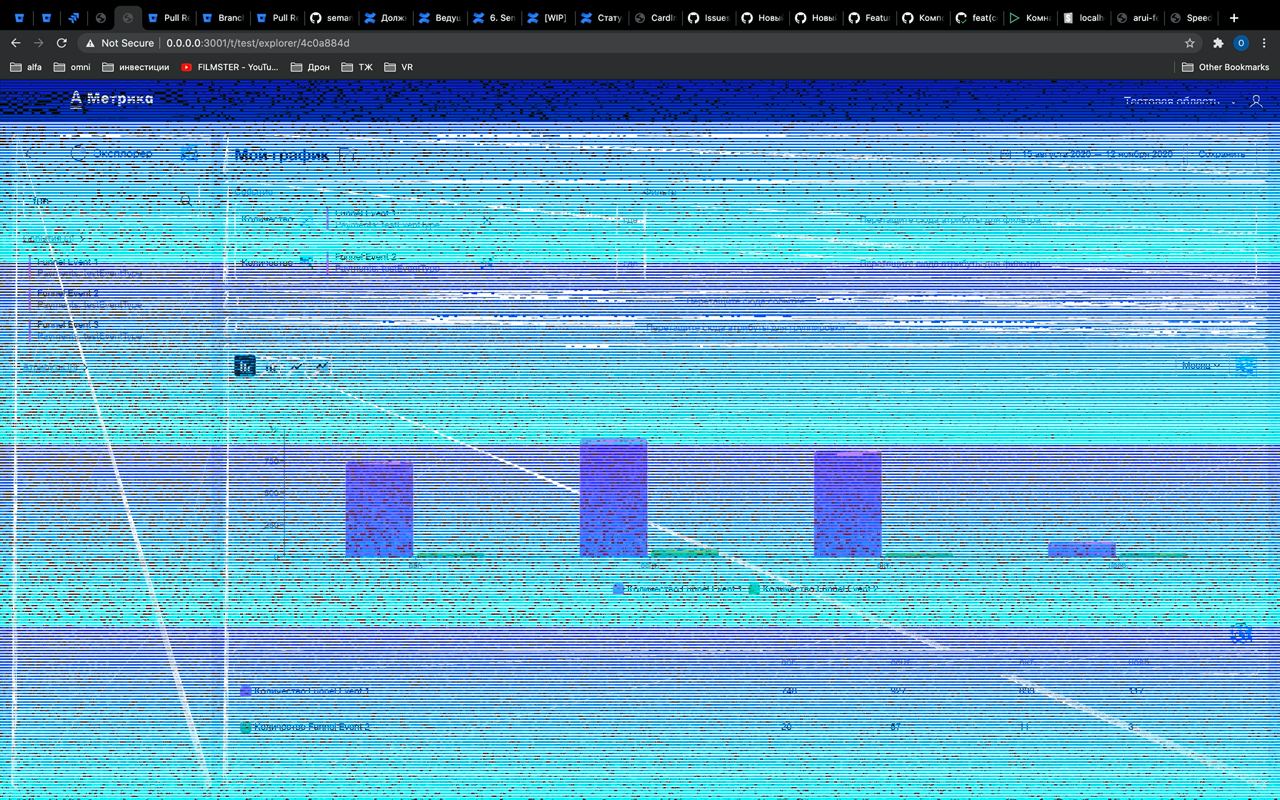The width and height of the screenshot is (1280, 800).
Task: Open the calendar date picker icon
Action: (x=1006, y=154)
